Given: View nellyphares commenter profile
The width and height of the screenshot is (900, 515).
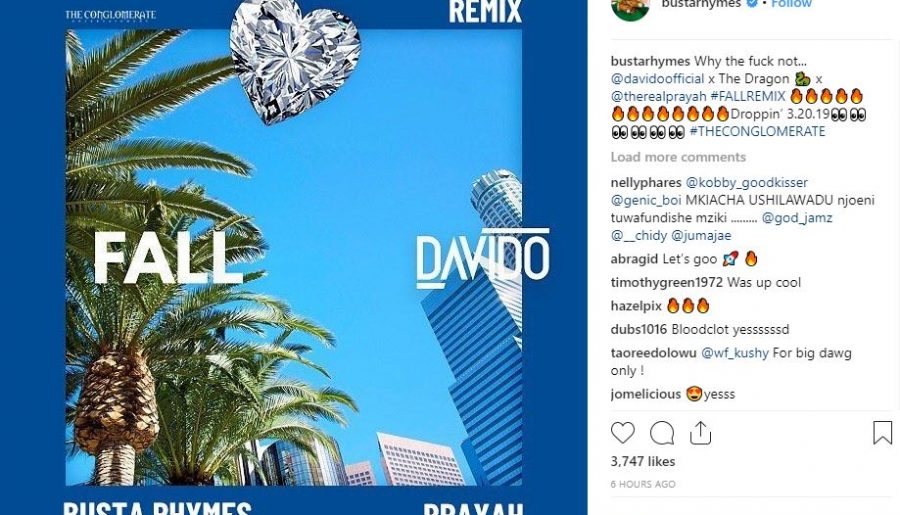Looking at the screenshot, I should point(646,183).
